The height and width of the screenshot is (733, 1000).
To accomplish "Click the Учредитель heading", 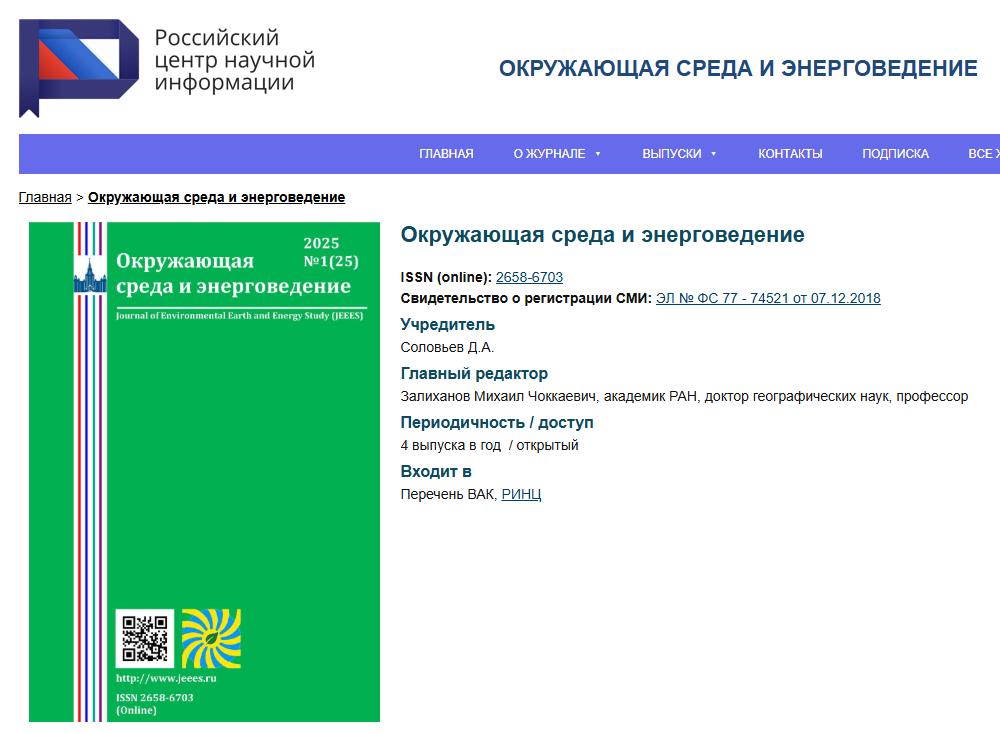I will [447, 324].
